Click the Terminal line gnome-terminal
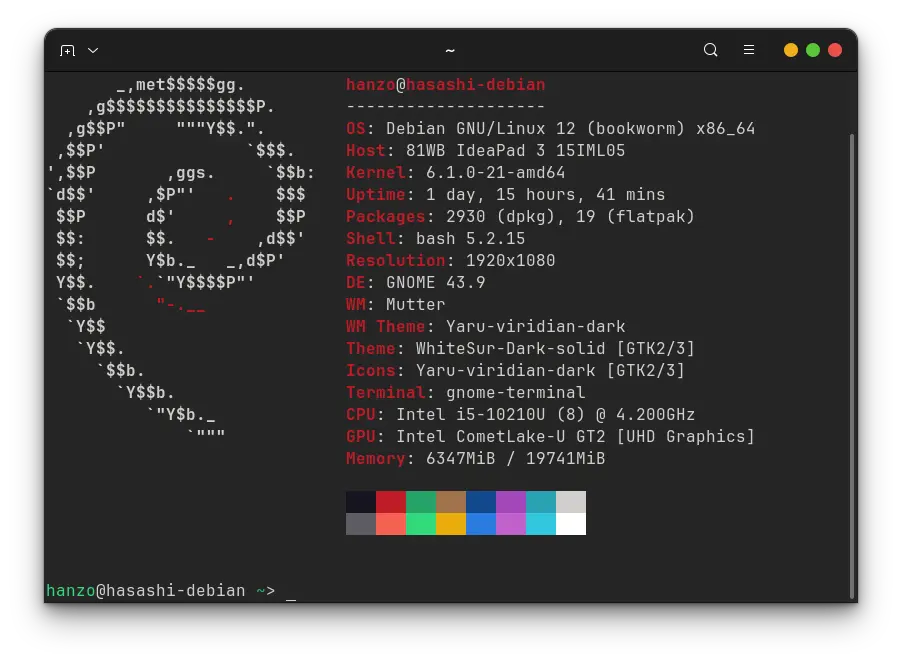Image resolution: width=902 pixels, height=663 pixels. 465,392
